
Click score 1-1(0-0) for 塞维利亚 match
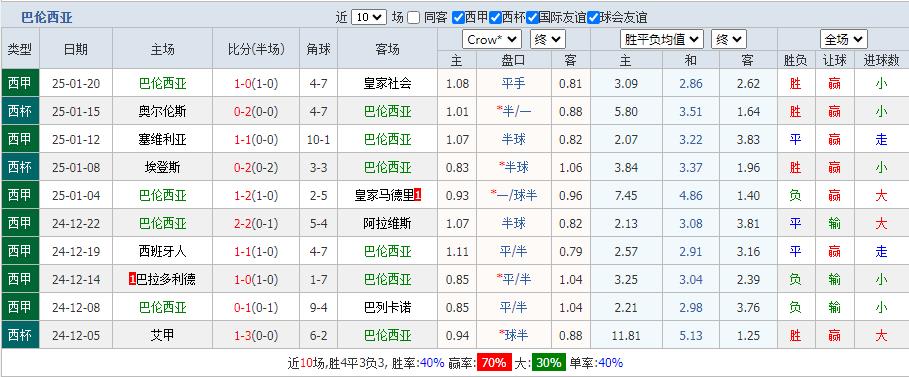[x=256, y=139]
